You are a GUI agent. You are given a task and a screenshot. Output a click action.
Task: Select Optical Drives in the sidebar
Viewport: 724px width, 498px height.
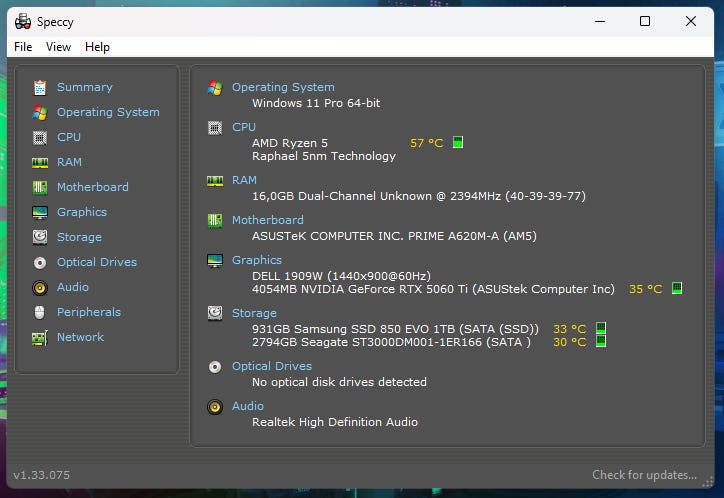(x=97, y=262)
